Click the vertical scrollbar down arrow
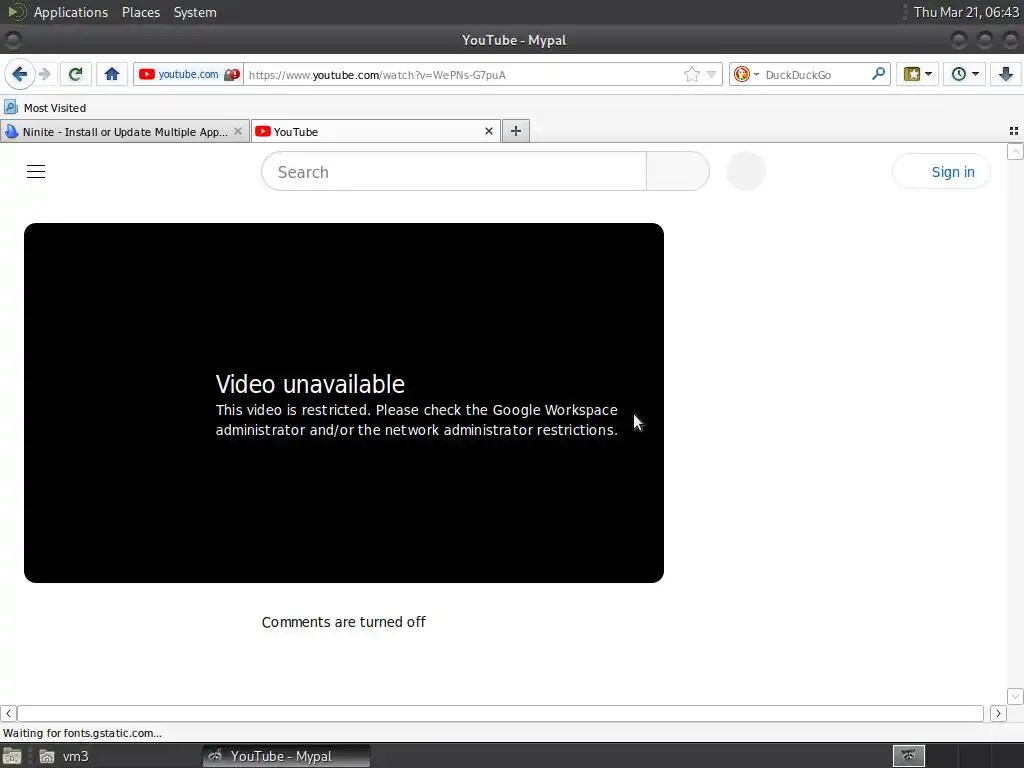 pos(1015,696)
